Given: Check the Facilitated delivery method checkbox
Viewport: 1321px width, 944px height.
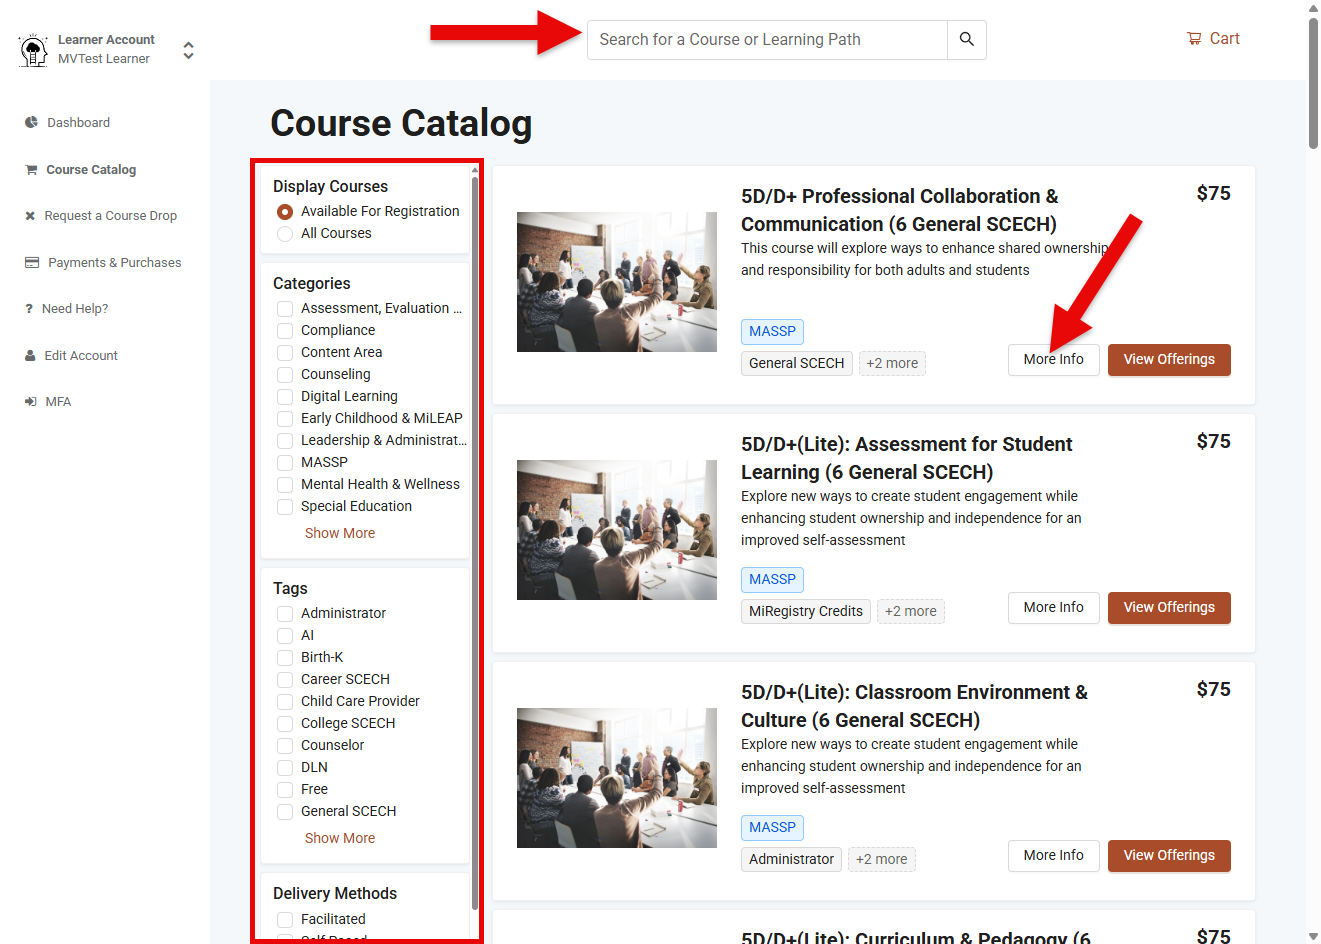Looking at the screenshot, I should point(285,920).
